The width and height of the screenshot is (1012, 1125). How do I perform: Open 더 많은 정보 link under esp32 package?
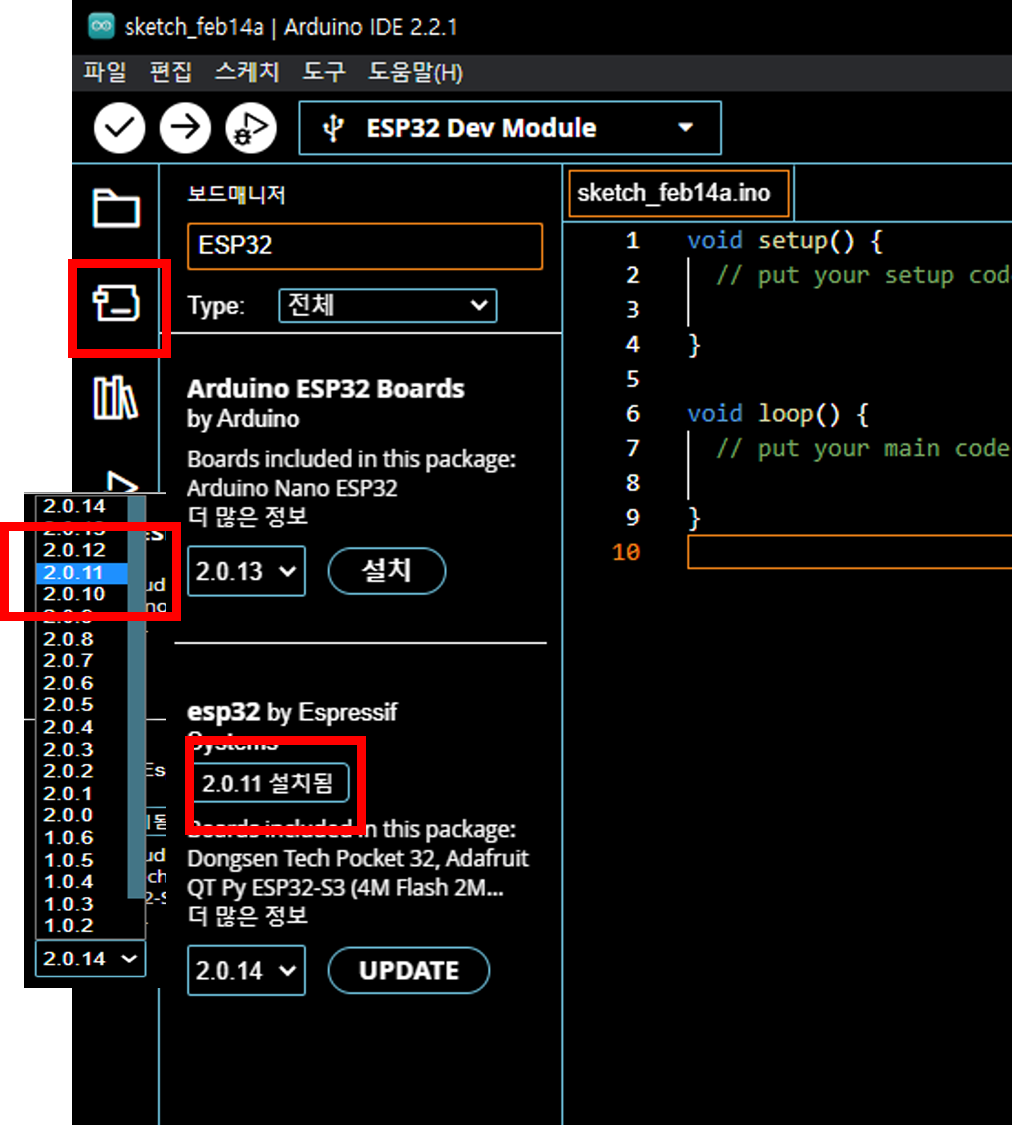pos(247,915)
